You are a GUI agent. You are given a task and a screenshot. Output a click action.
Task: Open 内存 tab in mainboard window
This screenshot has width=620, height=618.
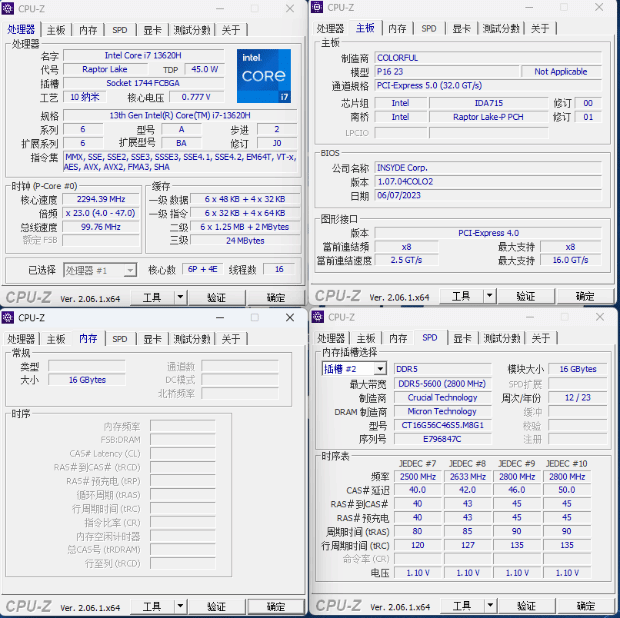[x=397, y=28]
